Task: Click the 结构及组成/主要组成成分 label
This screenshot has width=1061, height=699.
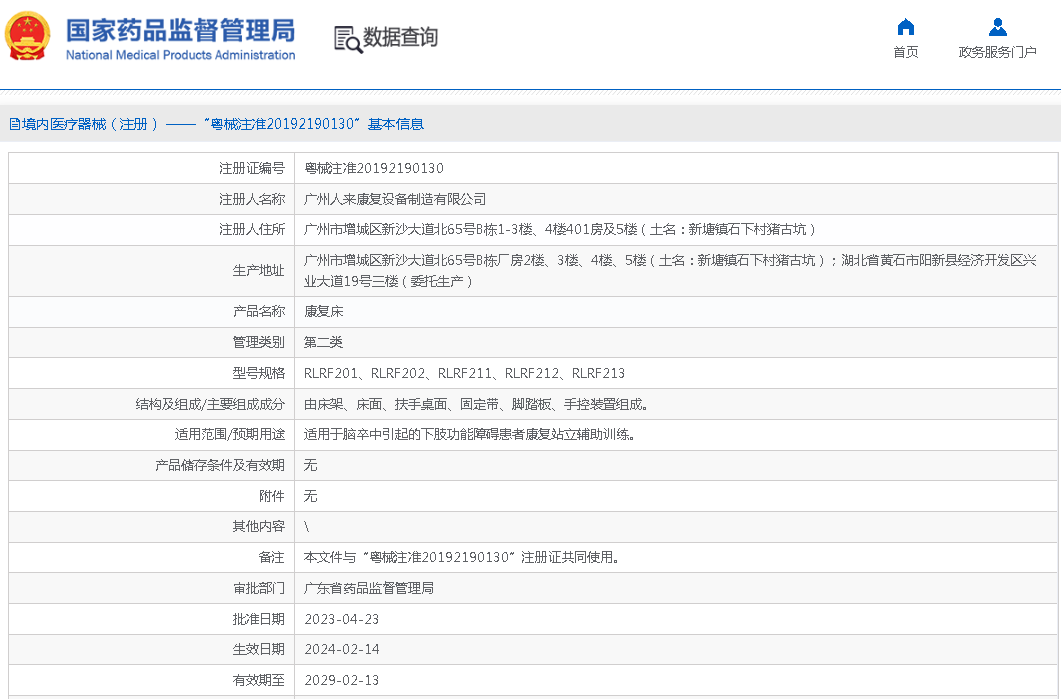Action: click(x=210, y=405)
